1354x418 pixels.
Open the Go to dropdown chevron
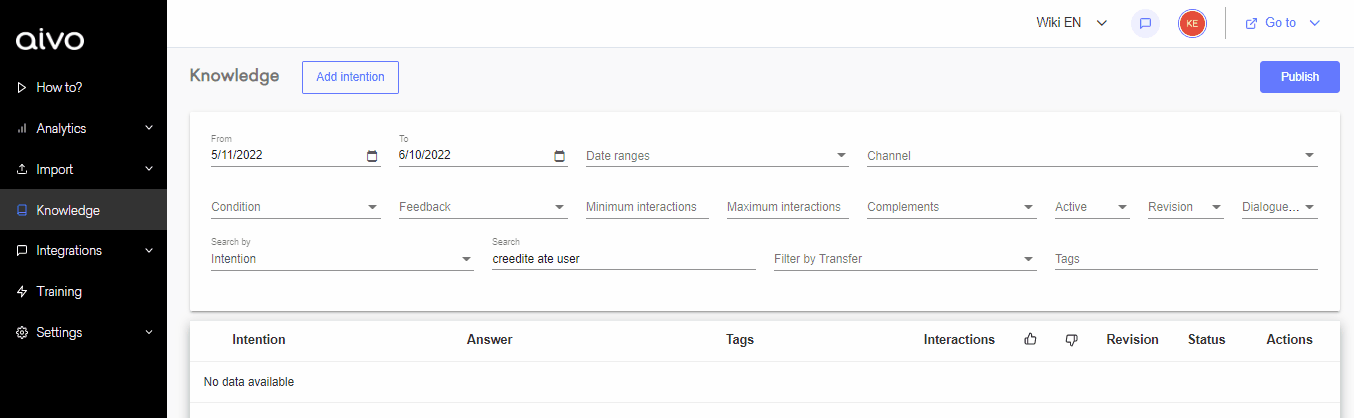point(1315,23)
